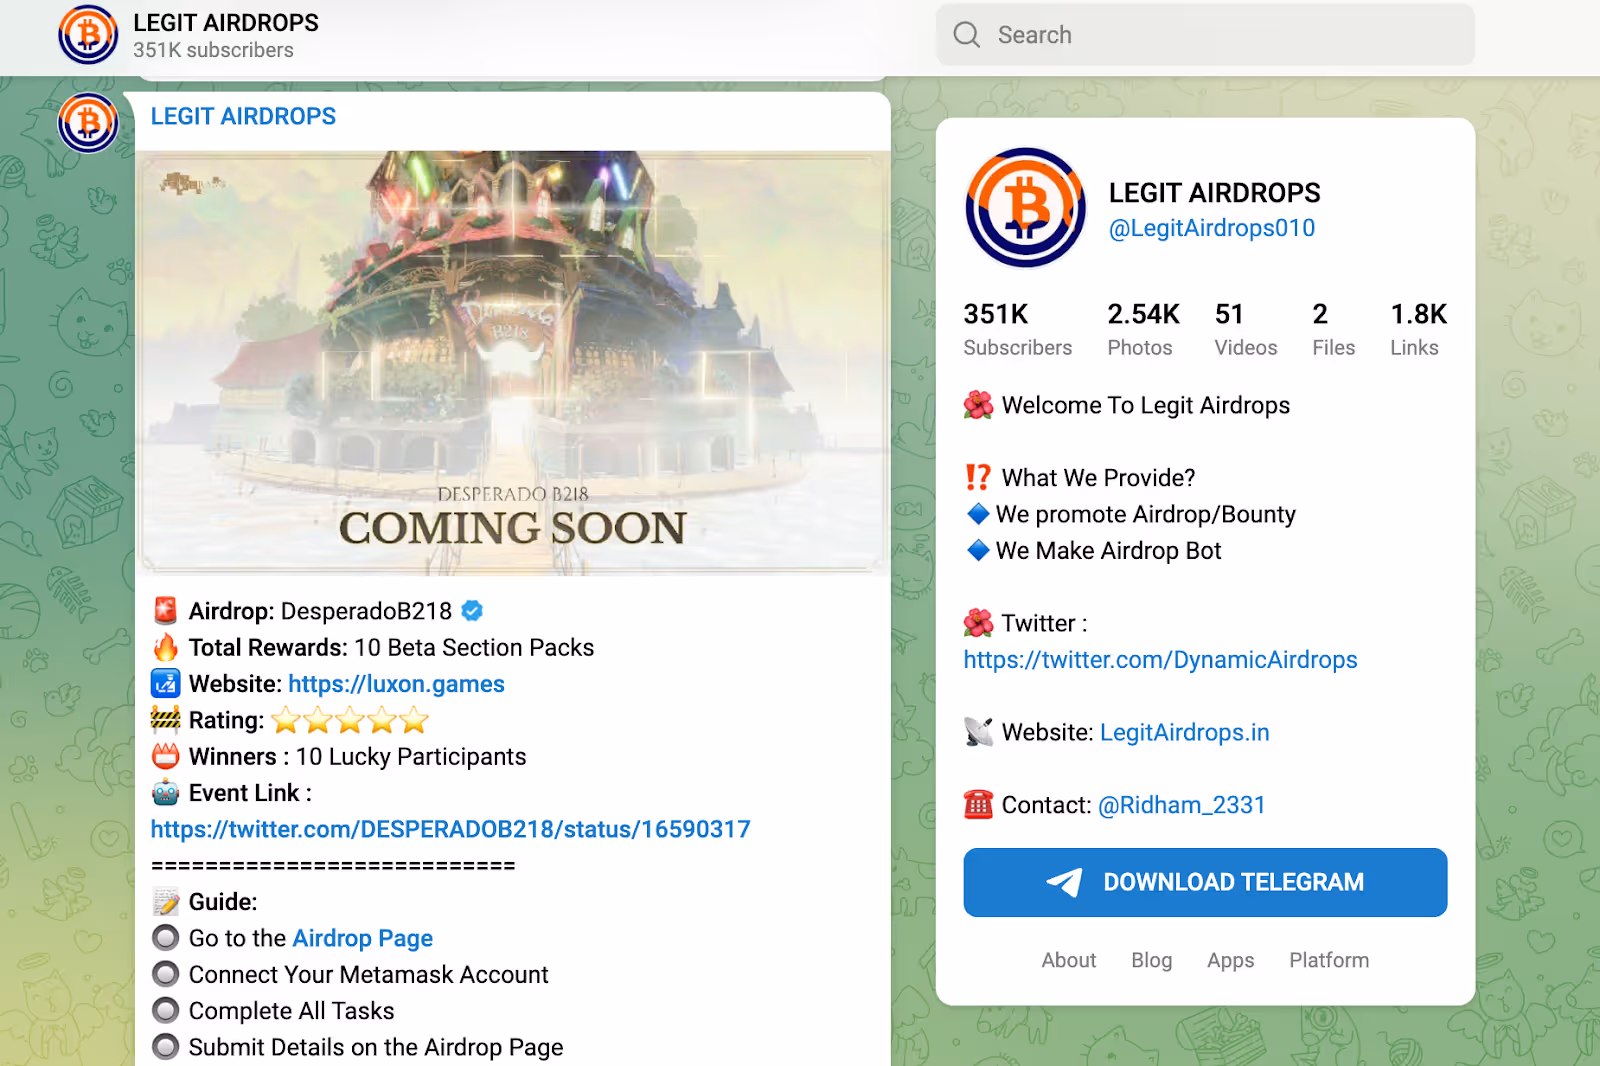1600x1066 pixels.
Task: Click the LEGIT AIRDROPS title in top header
Action: [226, 22]
